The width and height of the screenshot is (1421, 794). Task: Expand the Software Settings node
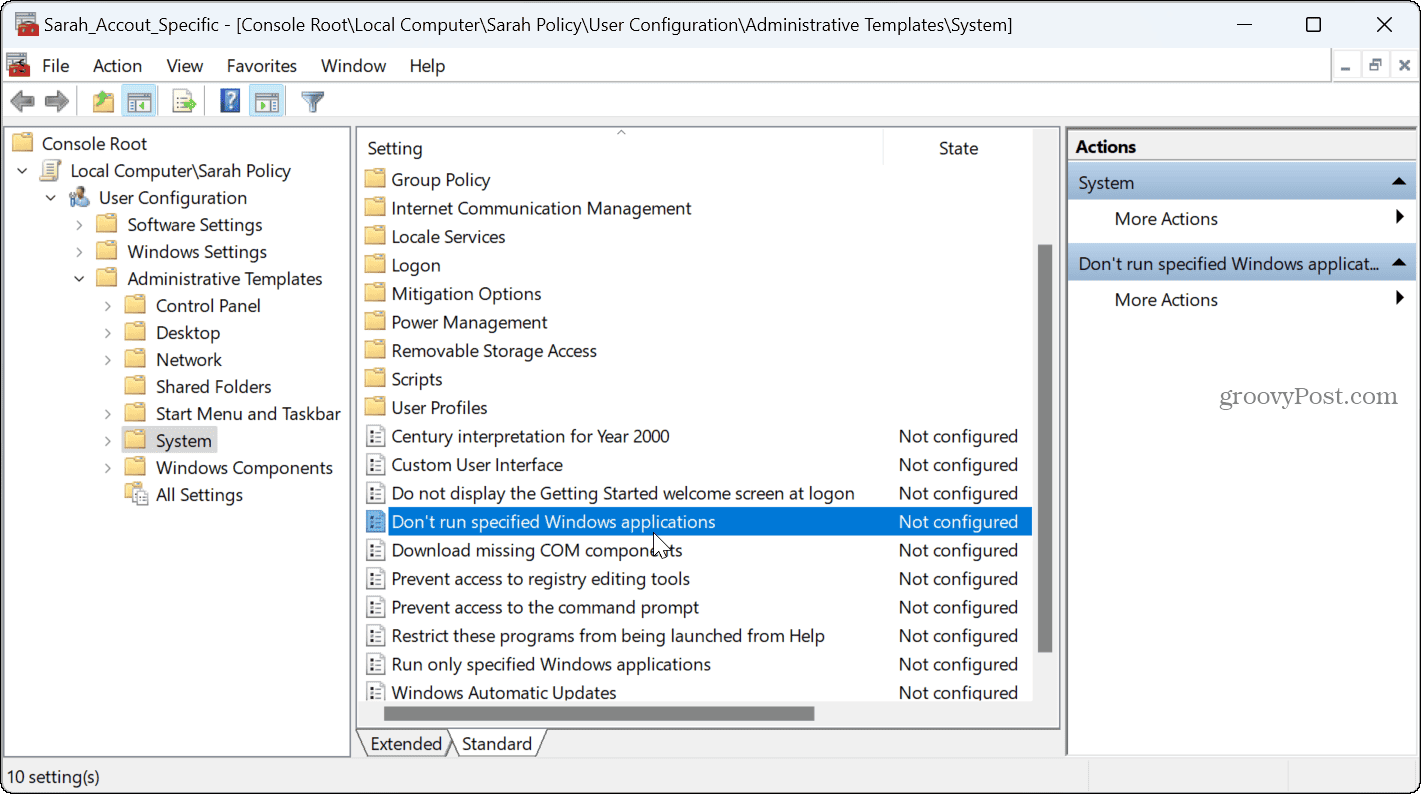(x=79, y=225)
